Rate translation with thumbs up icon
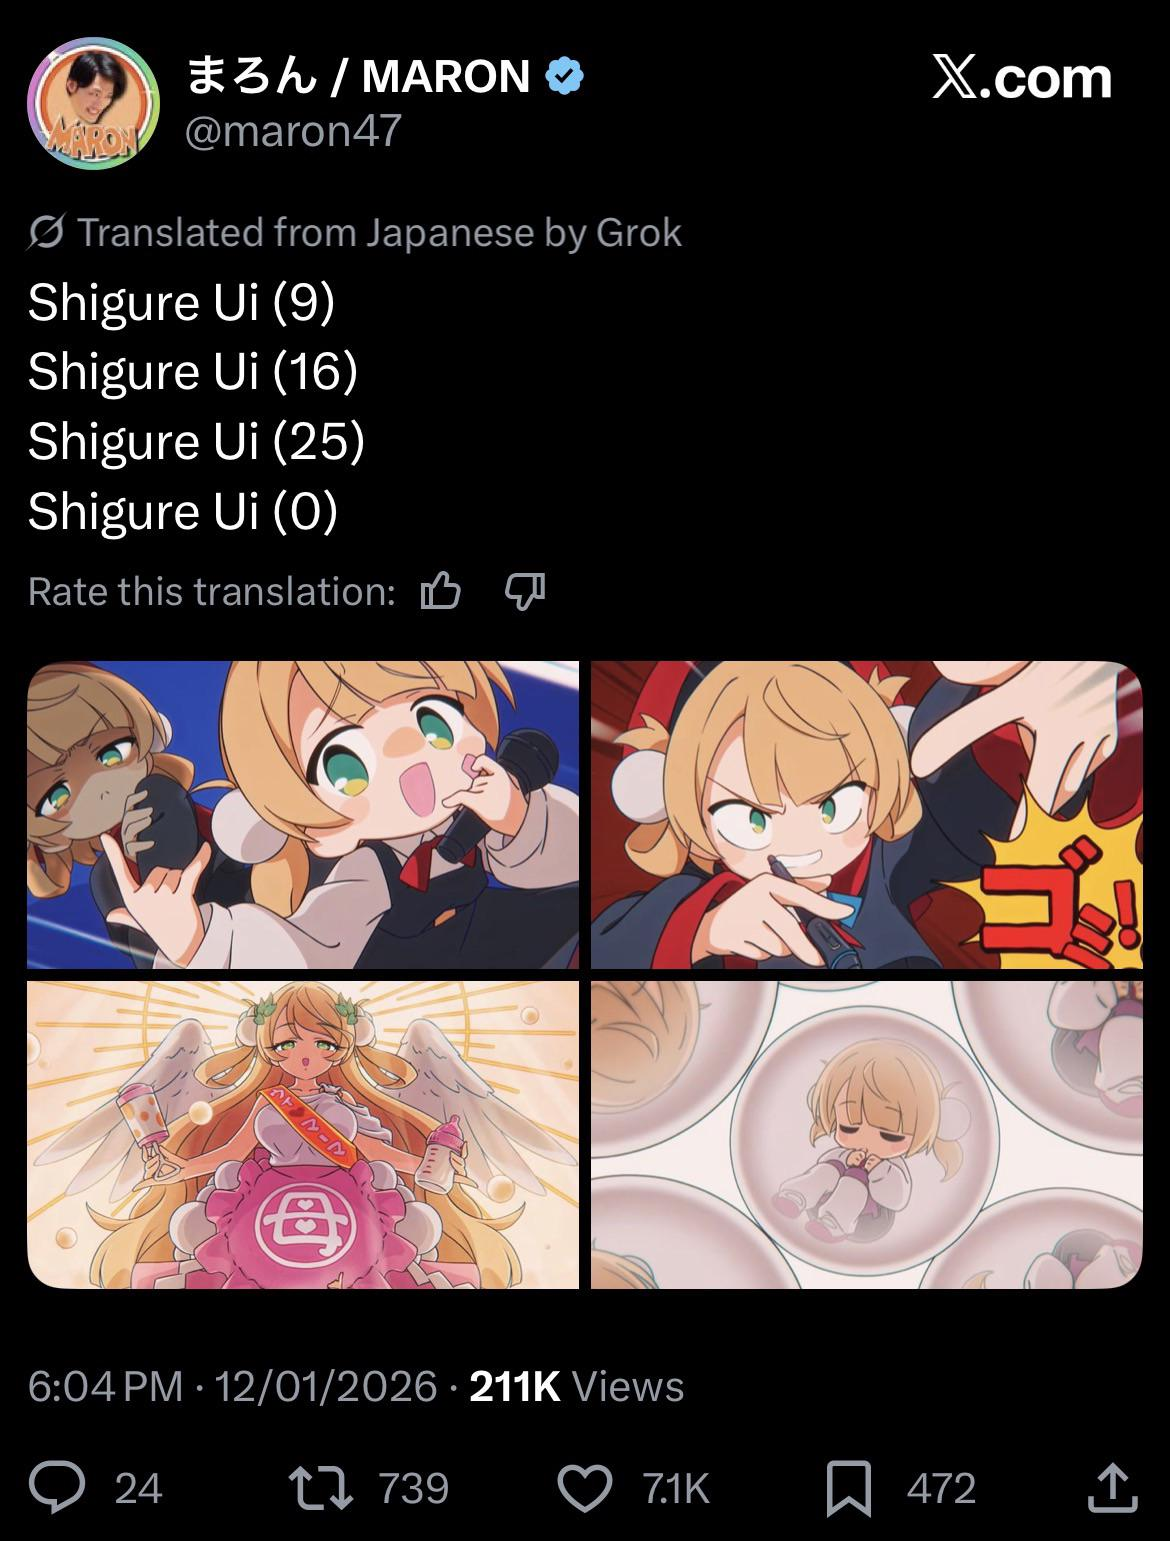1170x1541 pixels. click(x=441, y=591)
